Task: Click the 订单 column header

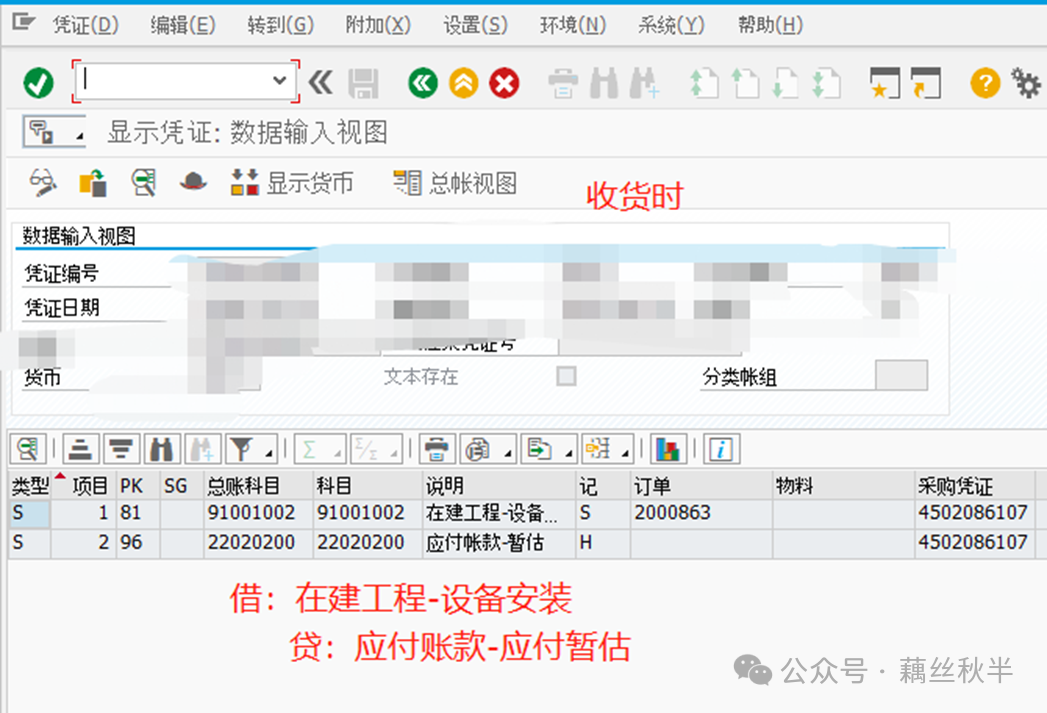Action: click(x=701, y=485)
